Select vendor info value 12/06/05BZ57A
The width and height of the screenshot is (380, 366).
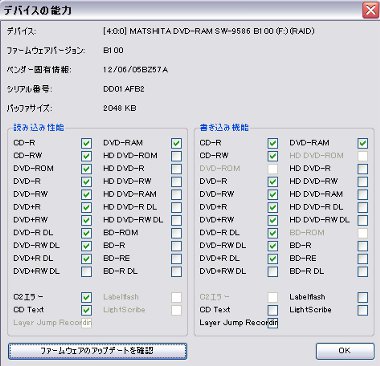(x=135, y=70)
